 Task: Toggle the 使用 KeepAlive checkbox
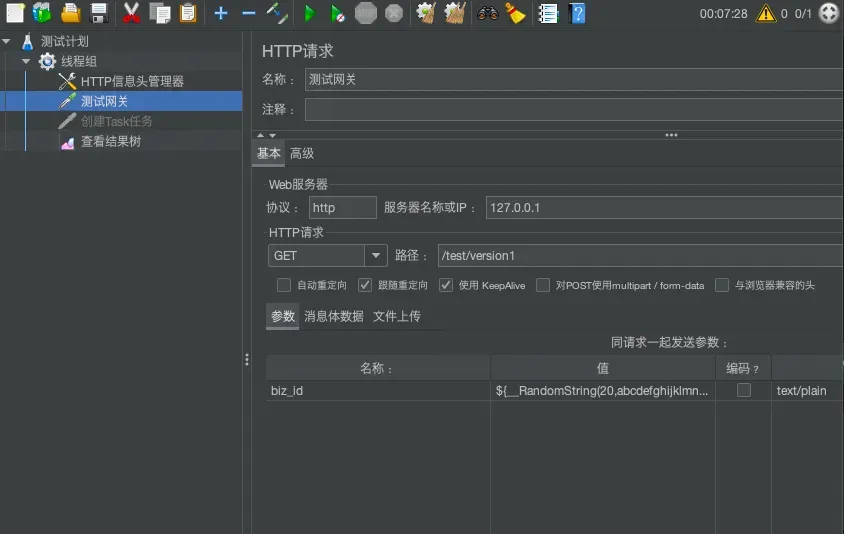click(x=446, y=285)
